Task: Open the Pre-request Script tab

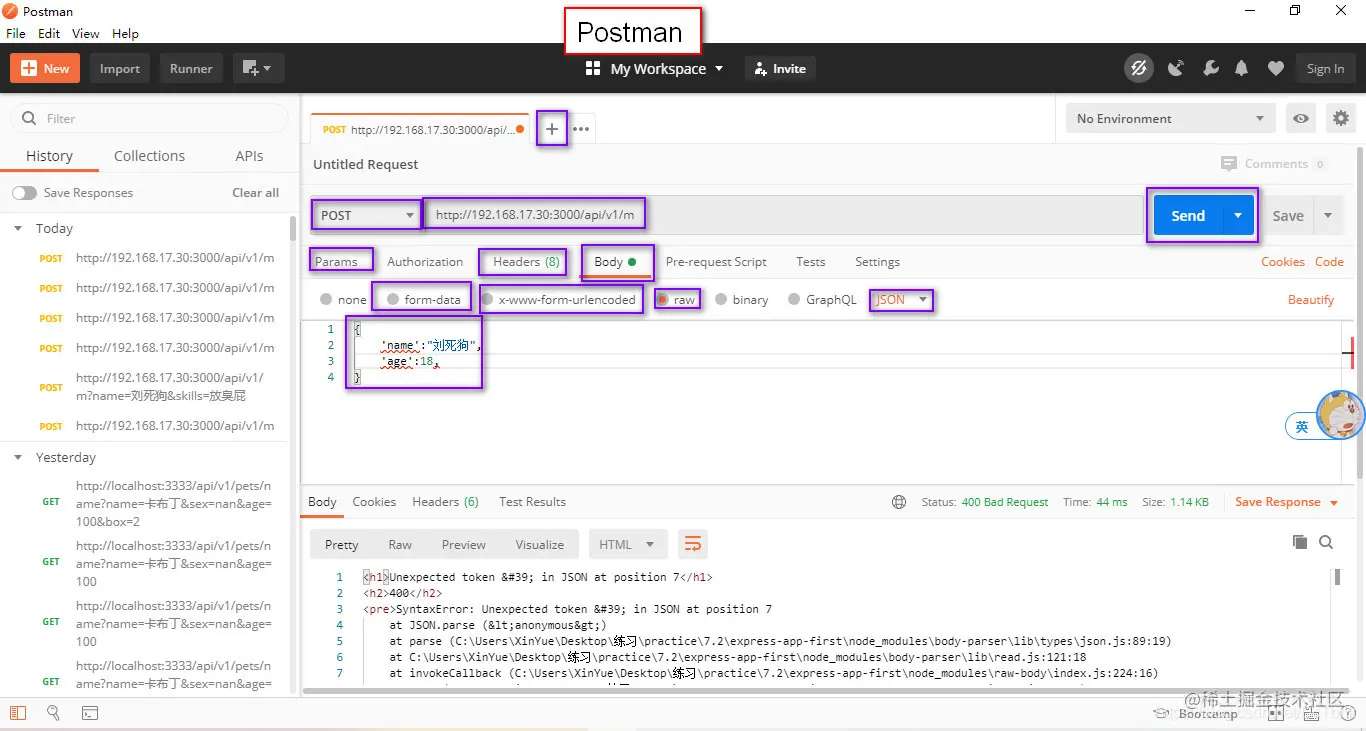Action: point(716,262)
